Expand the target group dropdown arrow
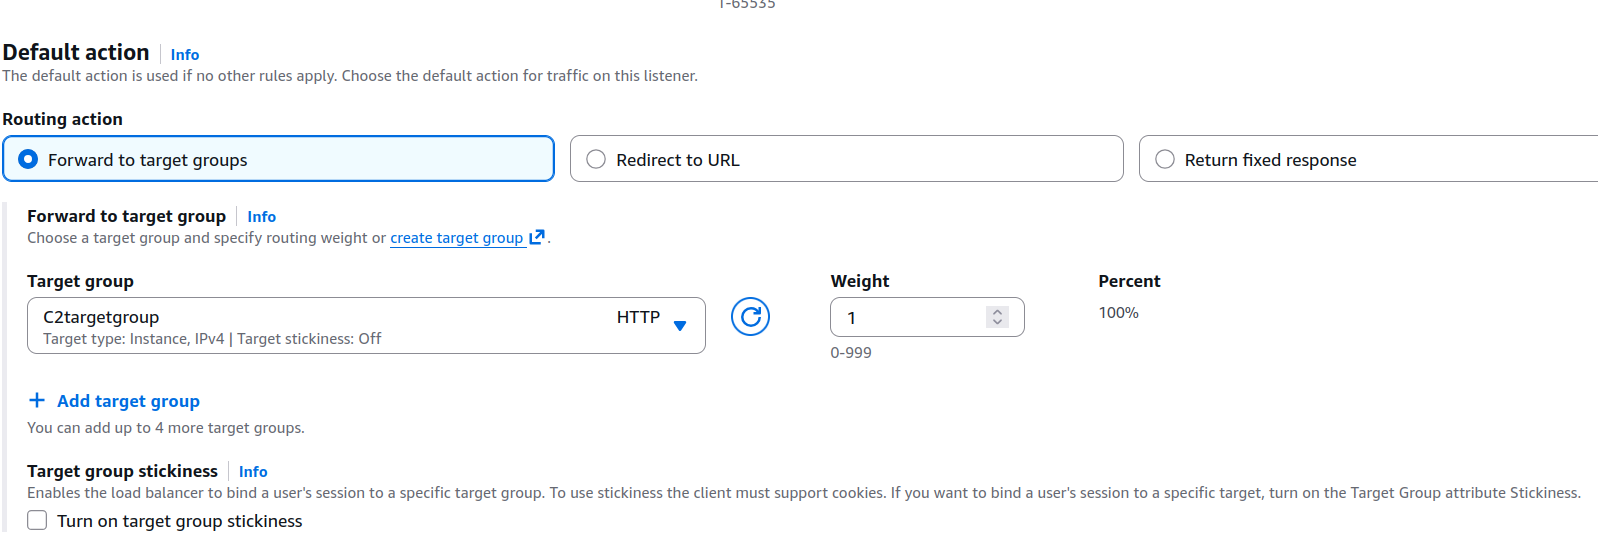1598x552 pixels. tap(680, 326)
